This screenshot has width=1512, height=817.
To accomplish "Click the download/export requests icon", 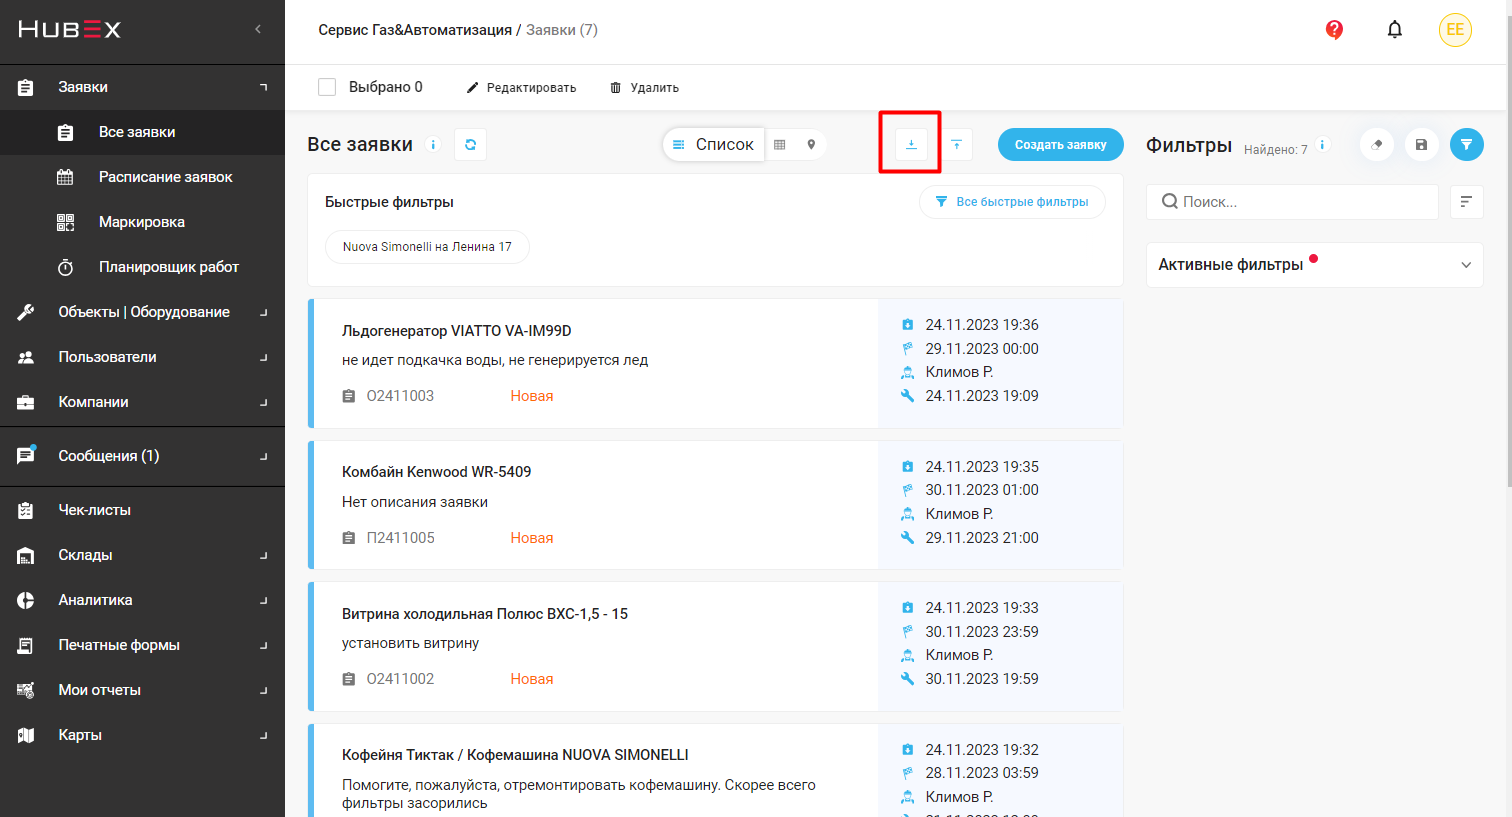I will pyautogui.click(x=910, y=145).
